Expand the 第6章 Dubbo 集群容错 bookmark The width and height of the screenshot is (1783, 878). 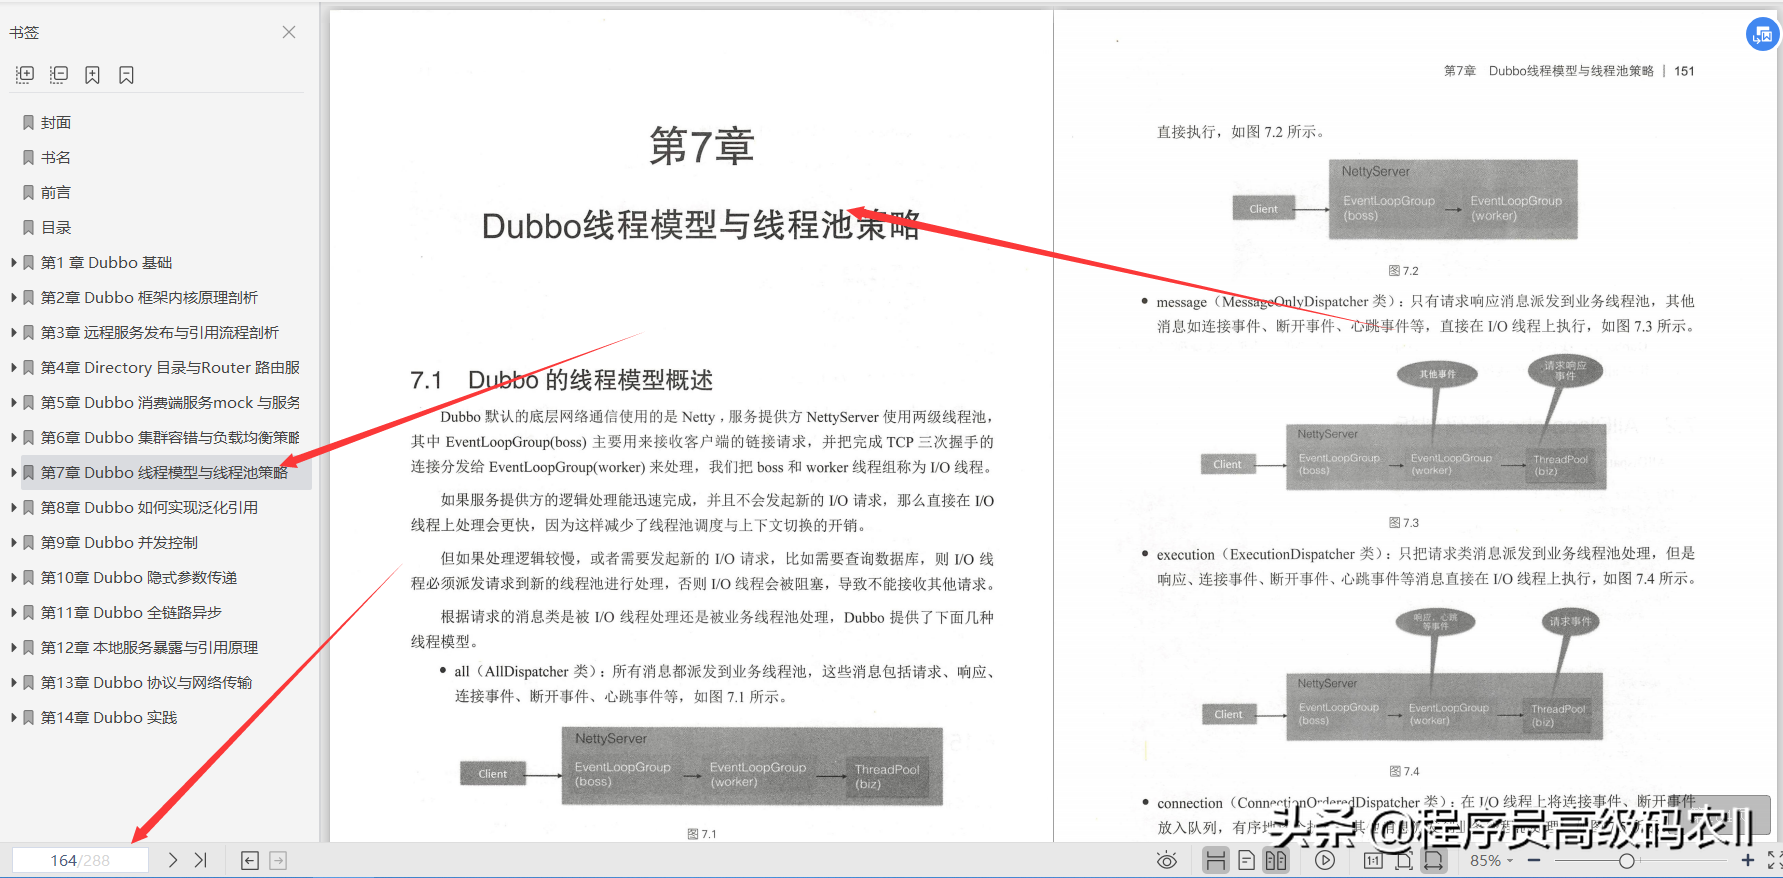[x=14, y=437]
